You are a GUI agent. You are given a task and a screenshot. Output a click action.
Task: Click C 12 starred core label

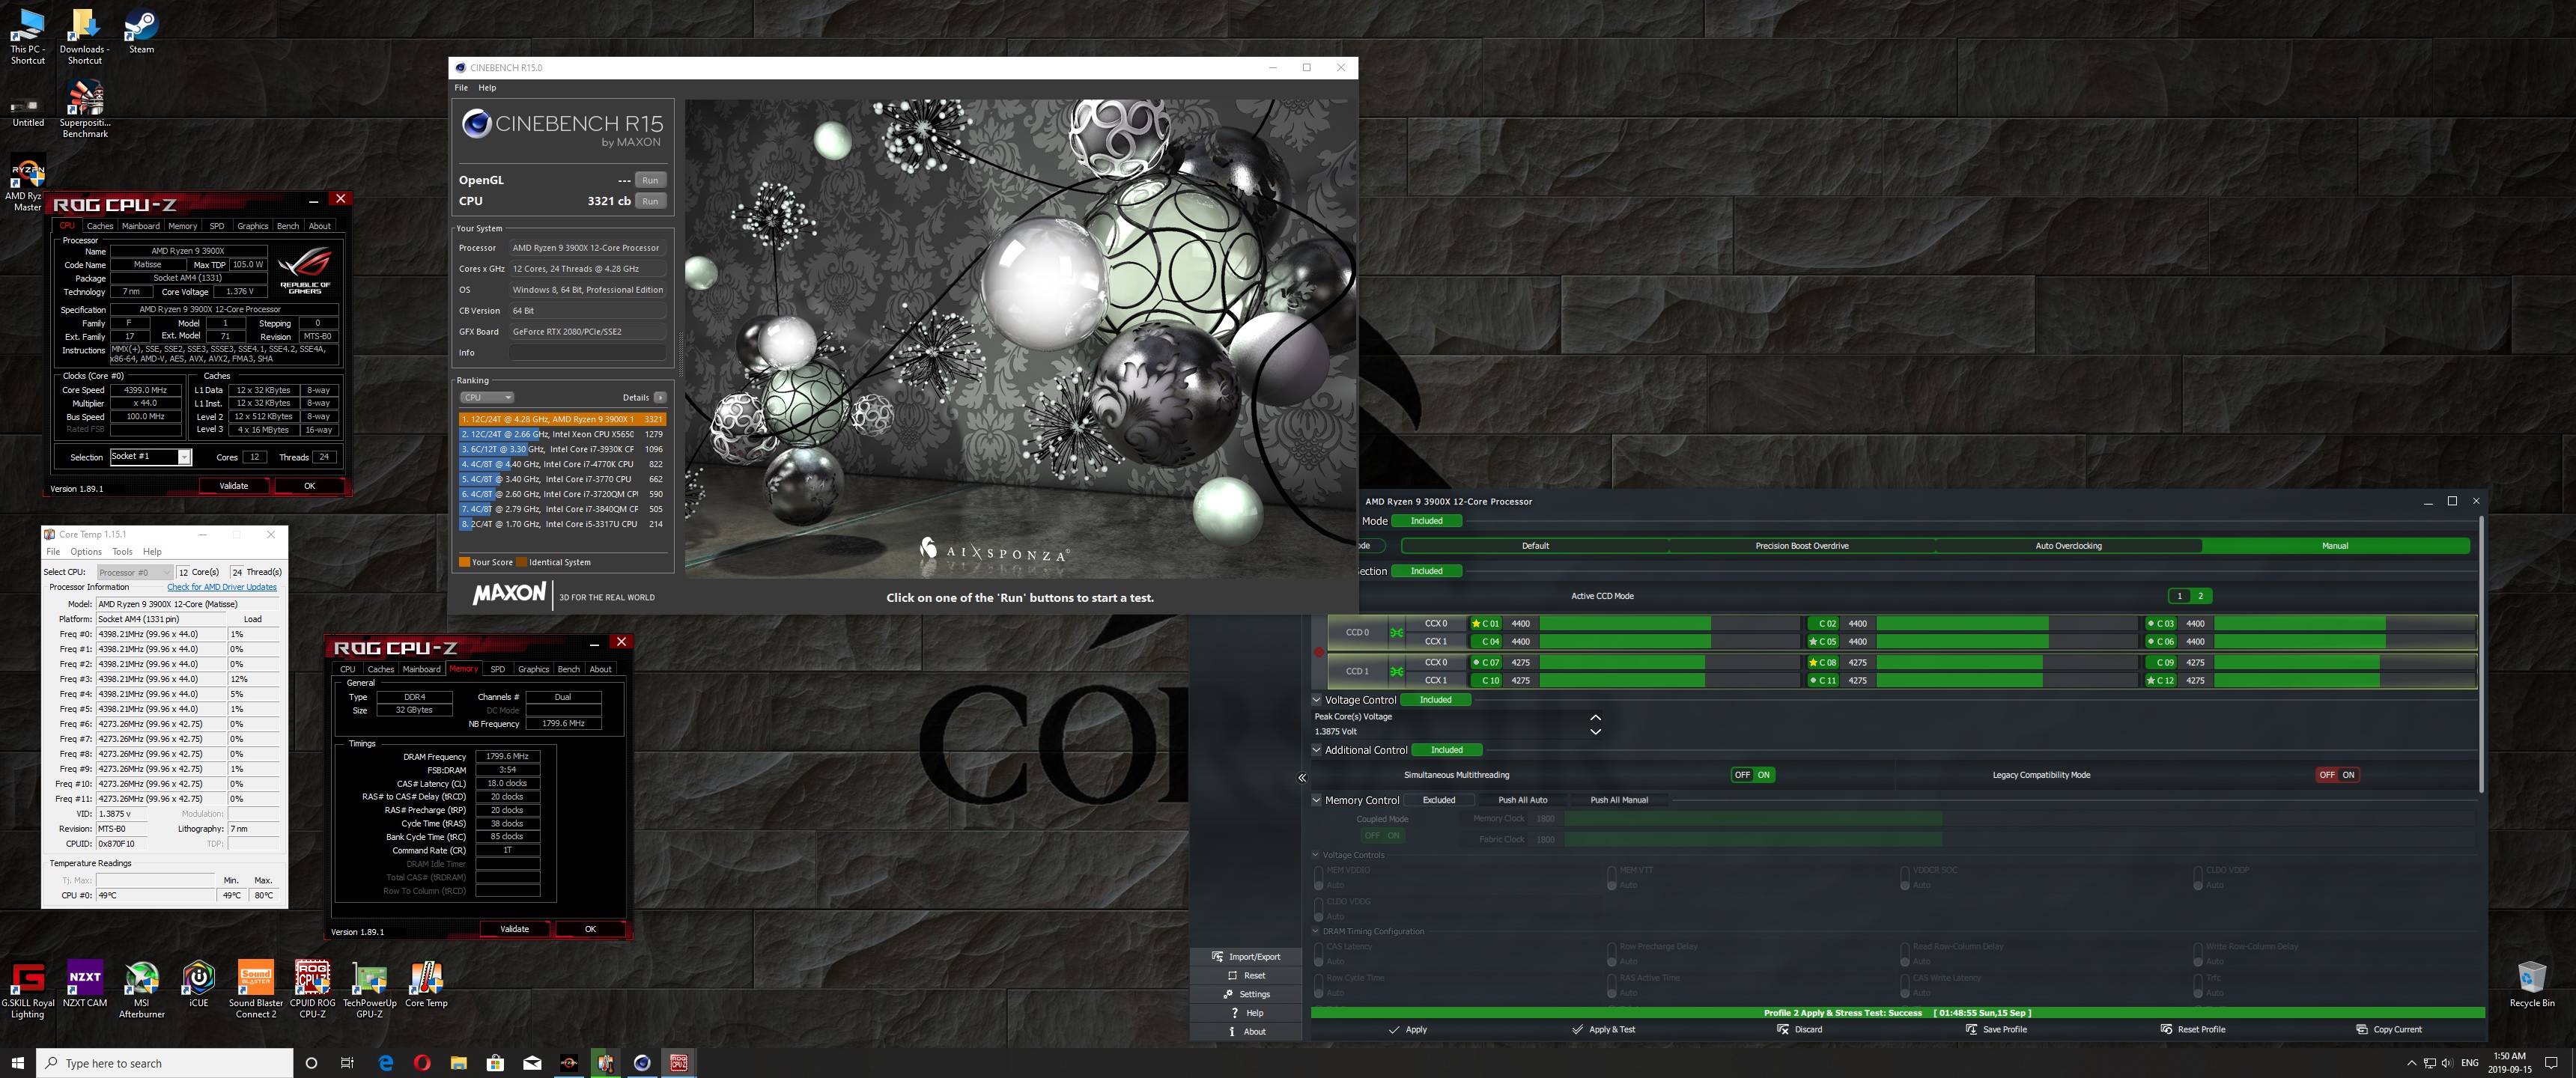2161,681
